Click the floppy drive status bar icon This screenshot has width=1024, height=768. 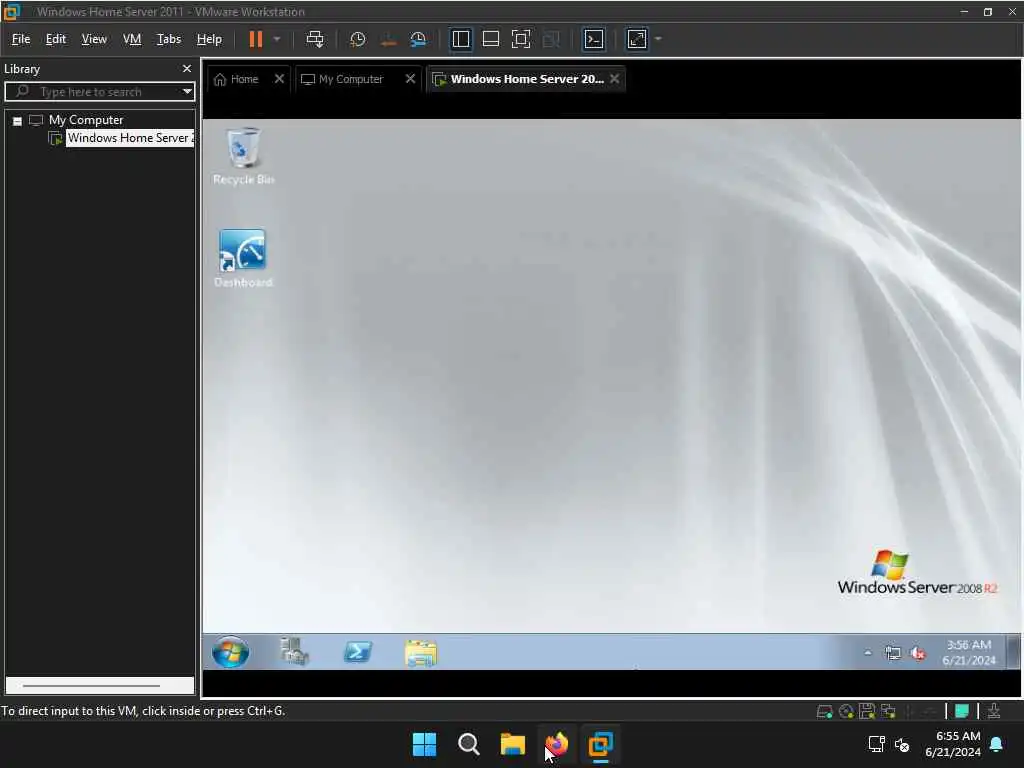point(867,711)
